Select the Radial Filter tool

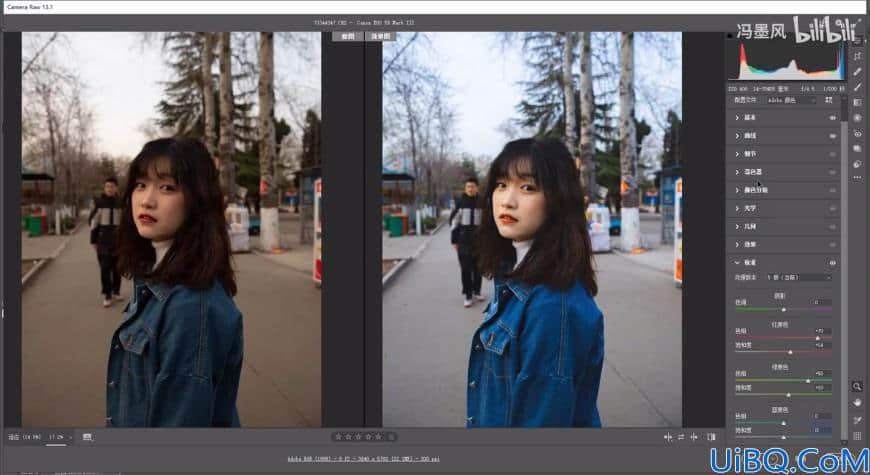(857, 118)
